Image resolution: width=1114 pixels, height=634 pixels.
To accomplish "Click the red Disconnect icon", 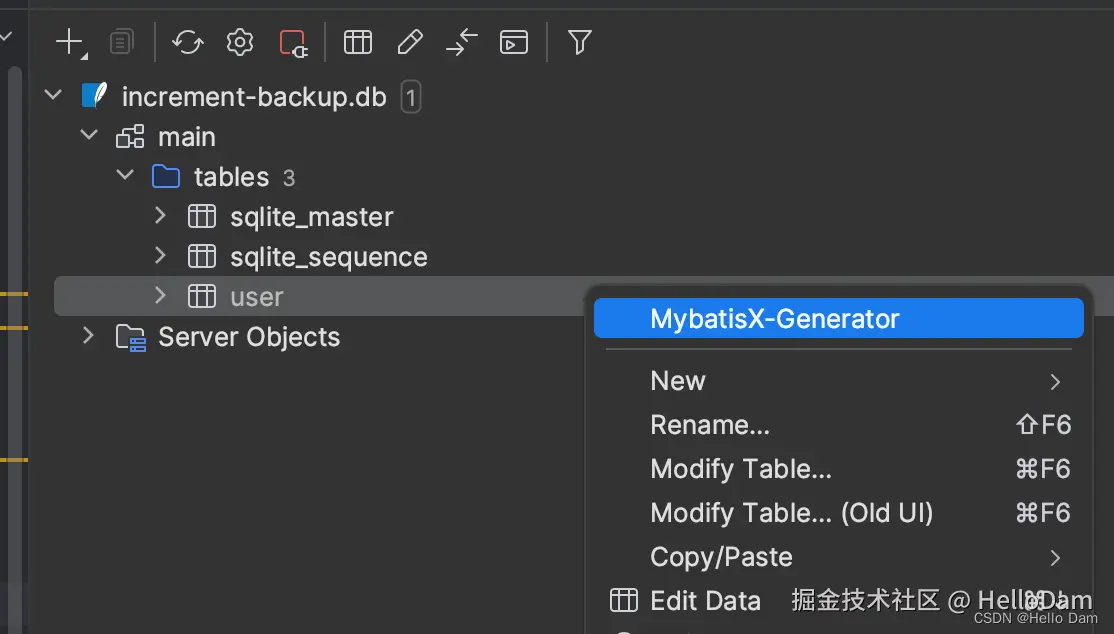I will point(293,42).
